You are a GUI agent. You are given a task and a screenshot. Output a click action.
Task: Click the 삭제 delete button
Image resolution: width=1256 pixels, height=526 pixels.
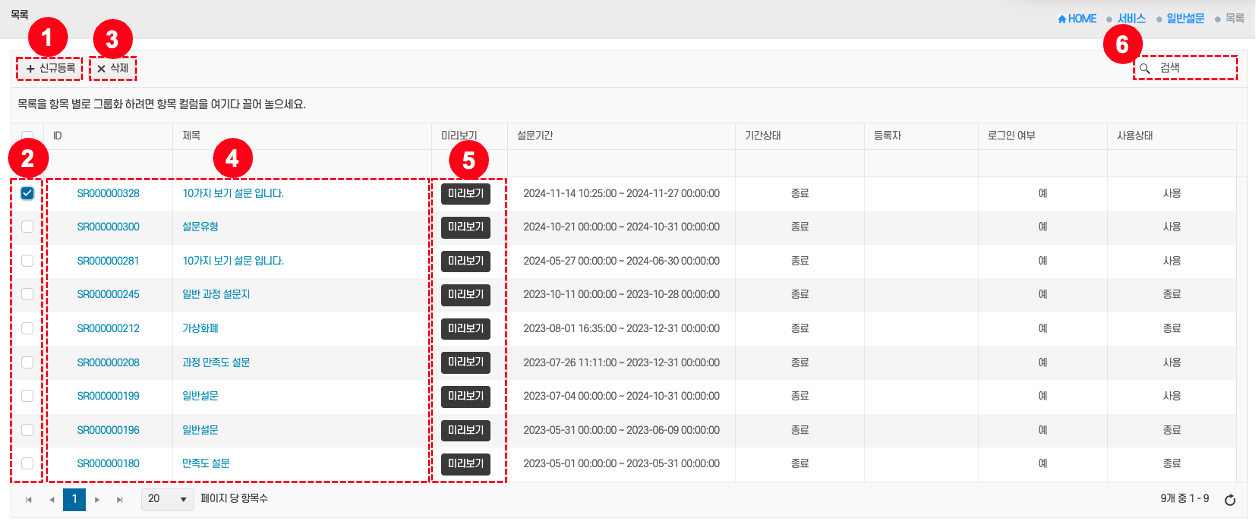[112, 68]
